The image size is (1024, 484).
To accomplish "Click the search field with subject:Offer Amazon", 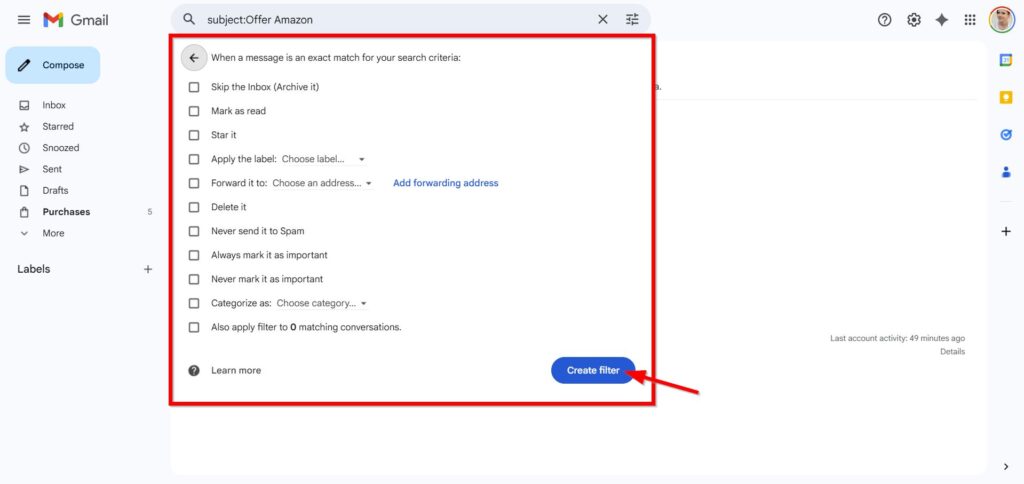I will coord(398,20).
